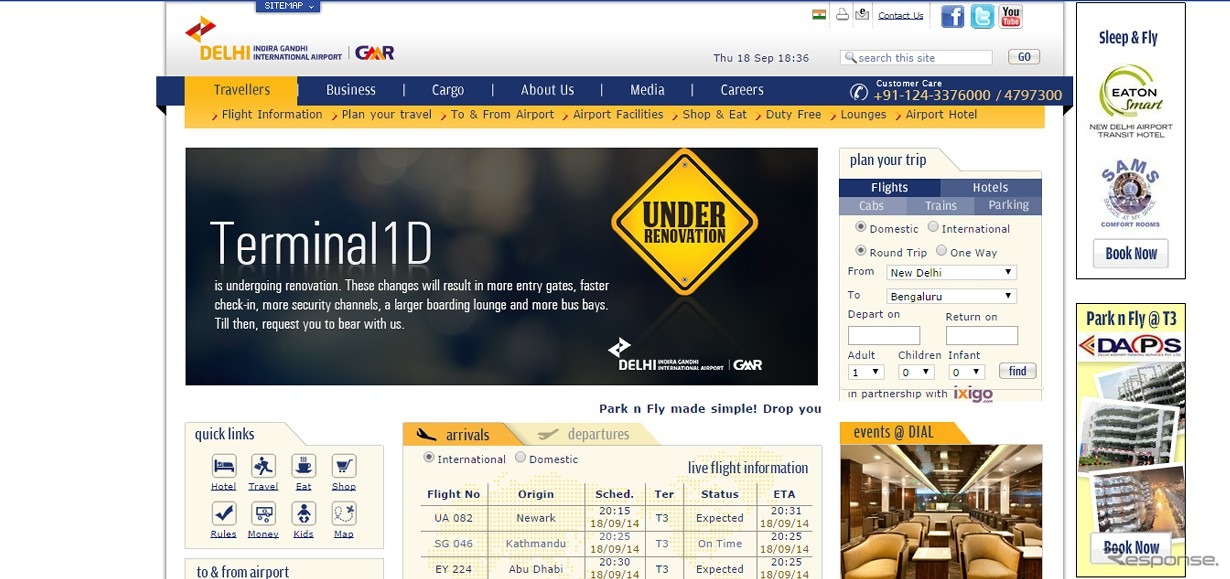Open the Eat quick link icon
This screenshot has height=579, width=1230.
click(x=304, y=466)
